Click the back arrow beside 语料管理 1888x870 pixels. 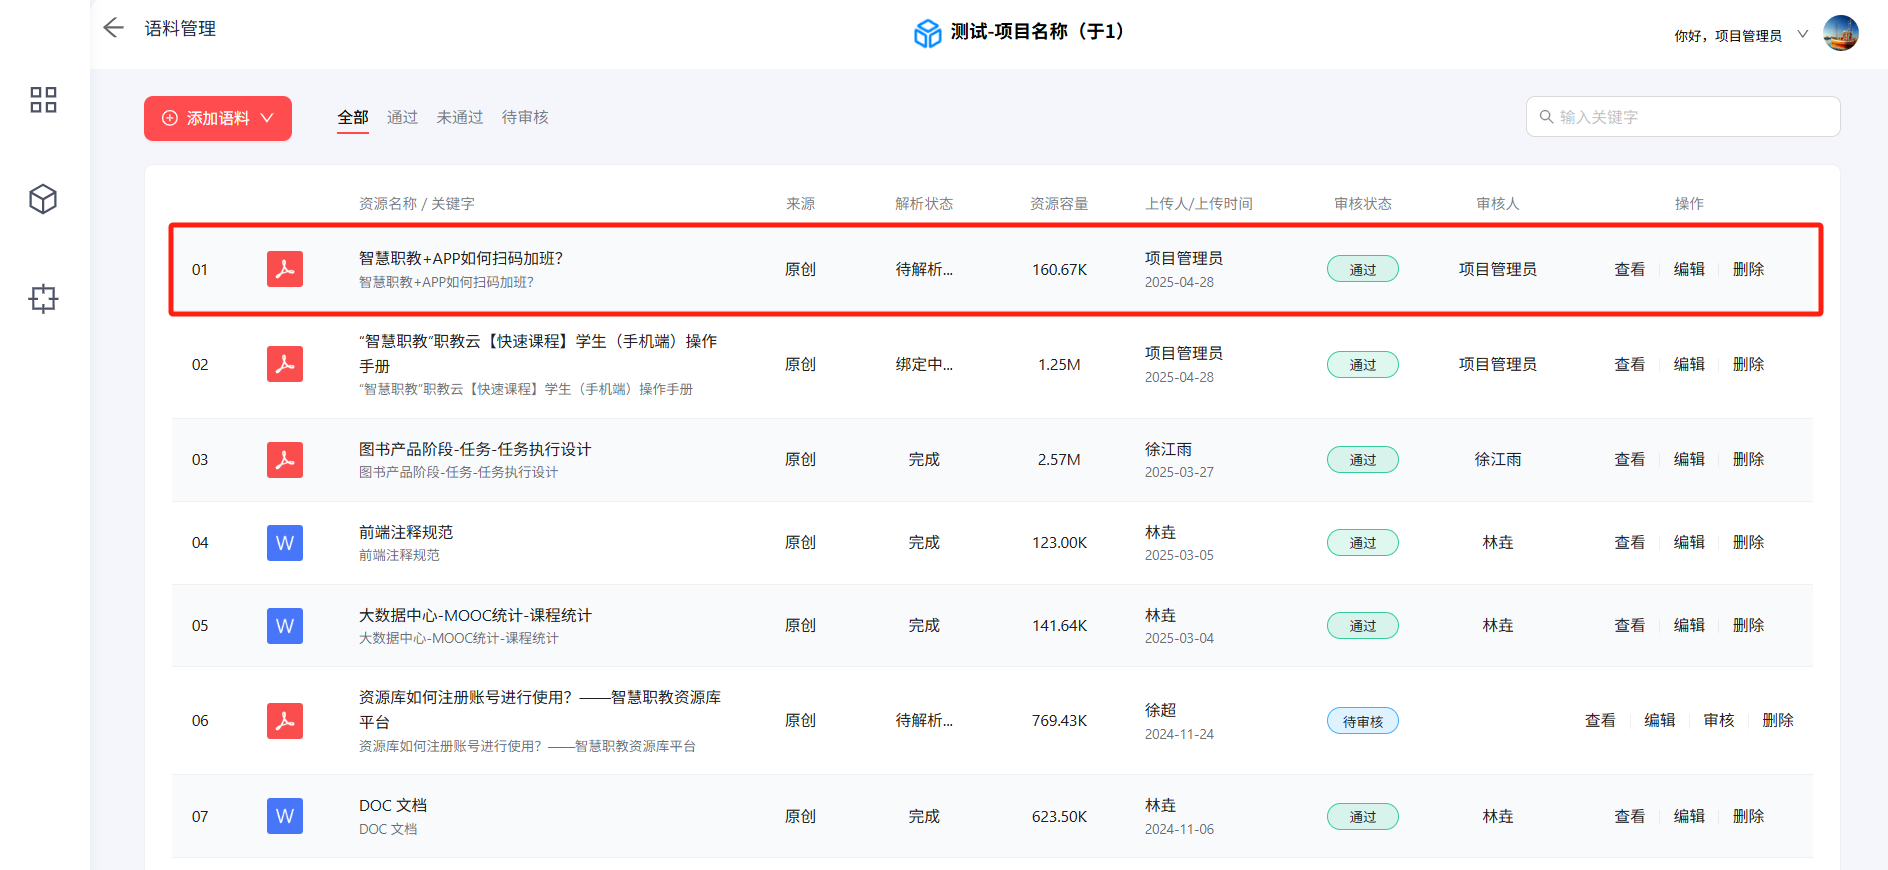[x=113, y=28]
